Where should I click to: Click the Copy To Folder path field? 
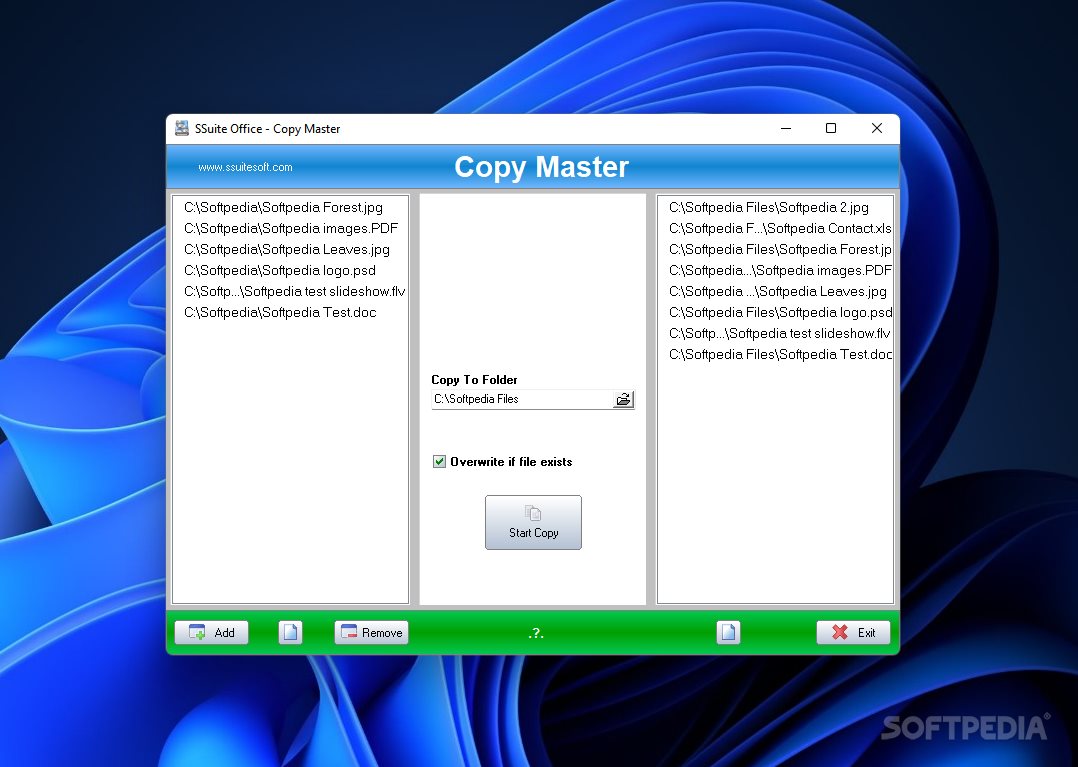coord(522,399)
